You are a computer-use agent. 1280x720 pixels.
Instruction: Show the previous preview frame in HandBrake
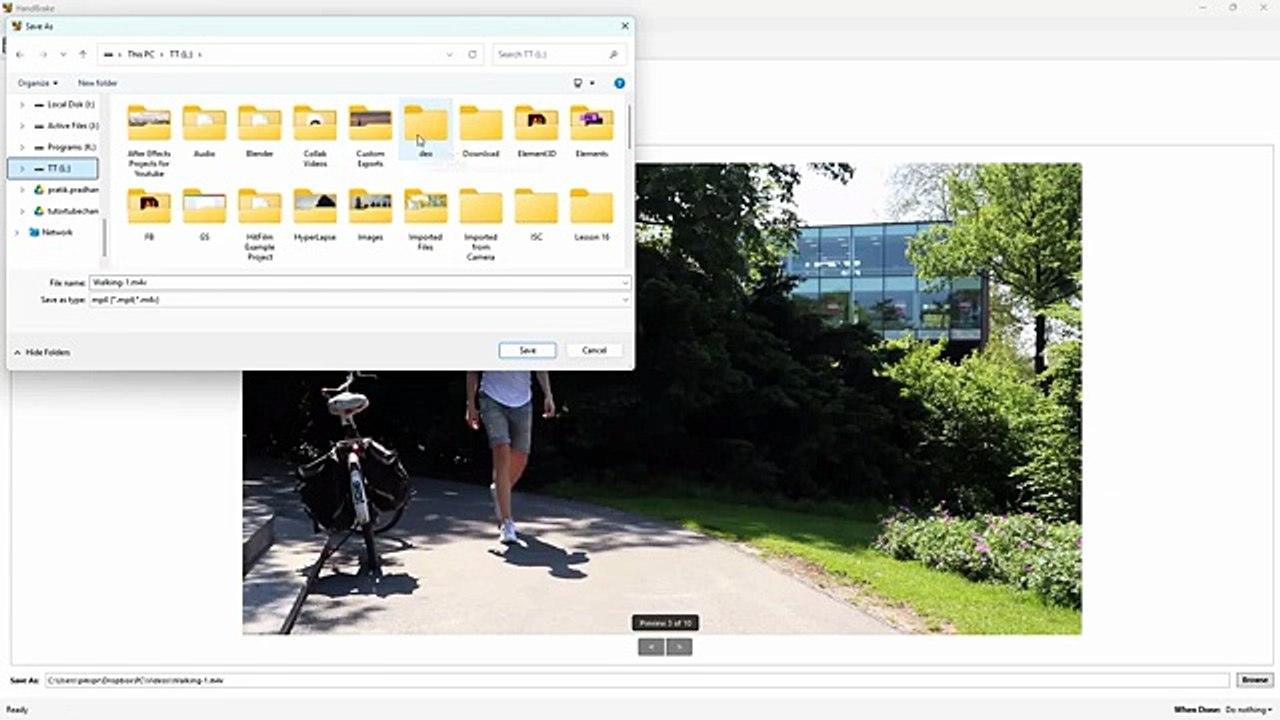(x=651, y=647)
